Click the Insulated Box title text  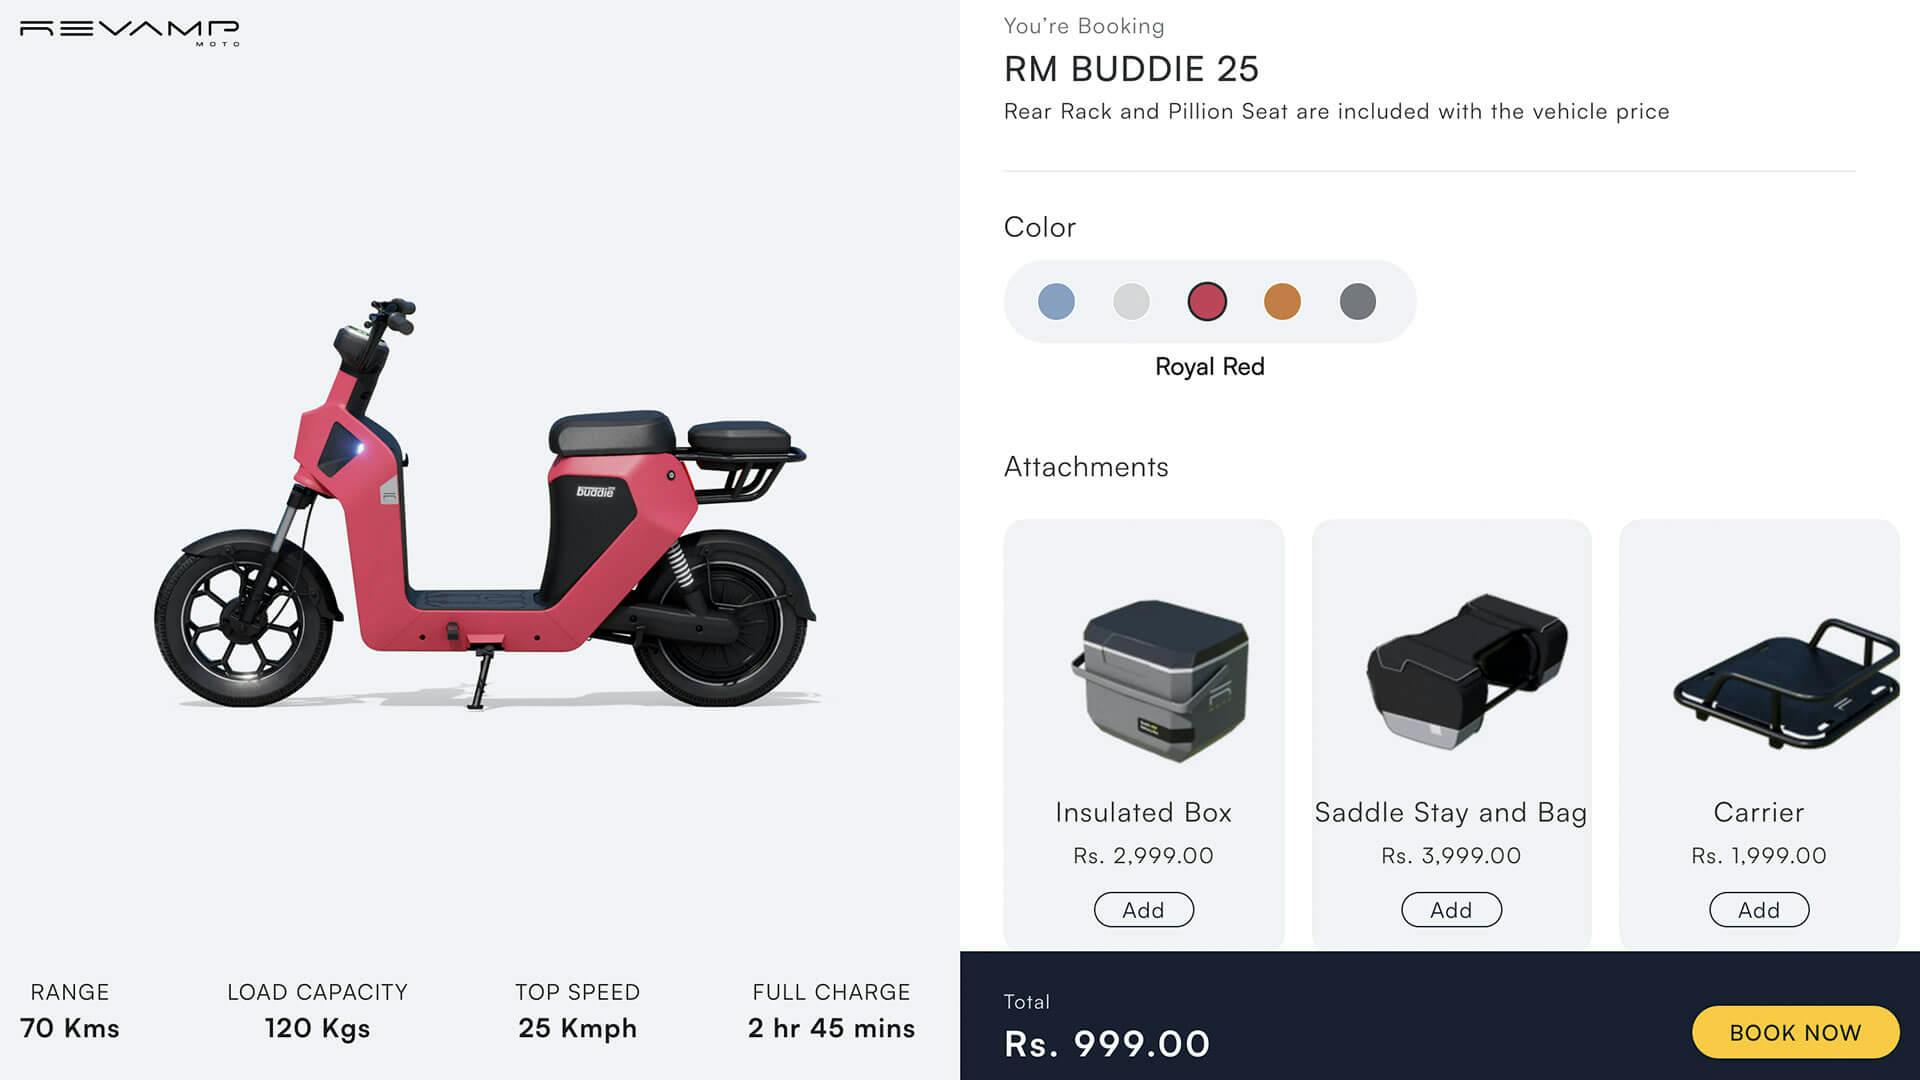pyautogui.click(x=1143, y=812)
